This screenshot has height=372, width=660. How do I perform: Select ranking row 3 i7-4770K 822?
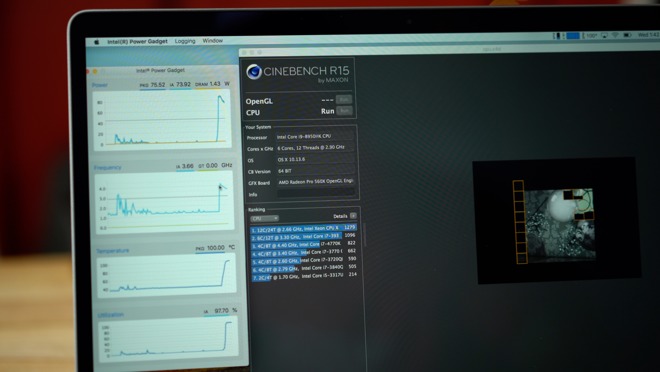point(303,244)
